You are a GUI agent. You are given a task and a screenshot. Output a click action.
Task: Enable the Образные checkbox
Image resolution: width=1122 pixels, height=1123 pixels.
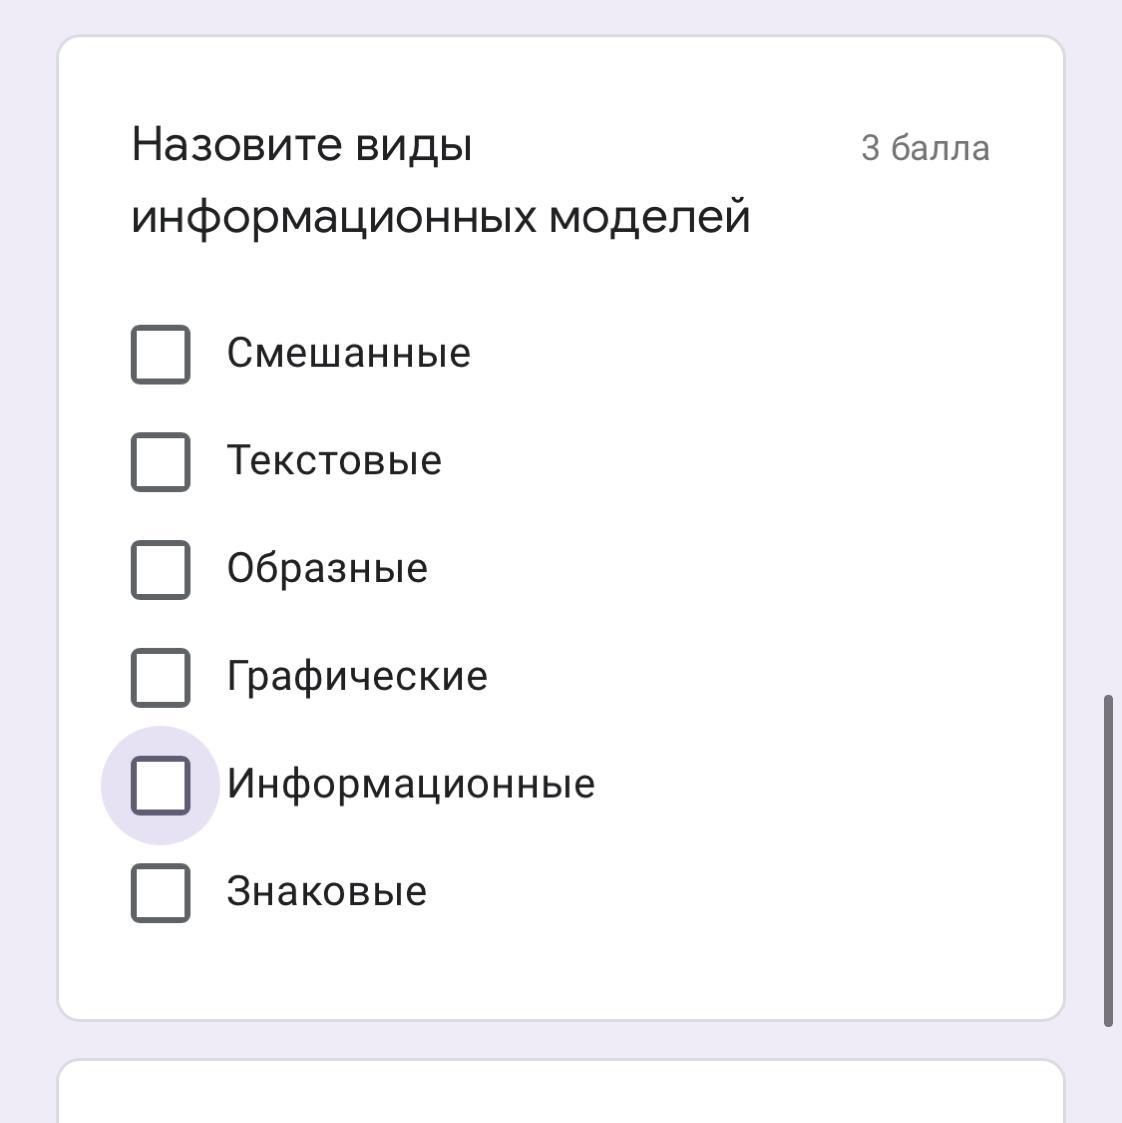pos(160,570)
